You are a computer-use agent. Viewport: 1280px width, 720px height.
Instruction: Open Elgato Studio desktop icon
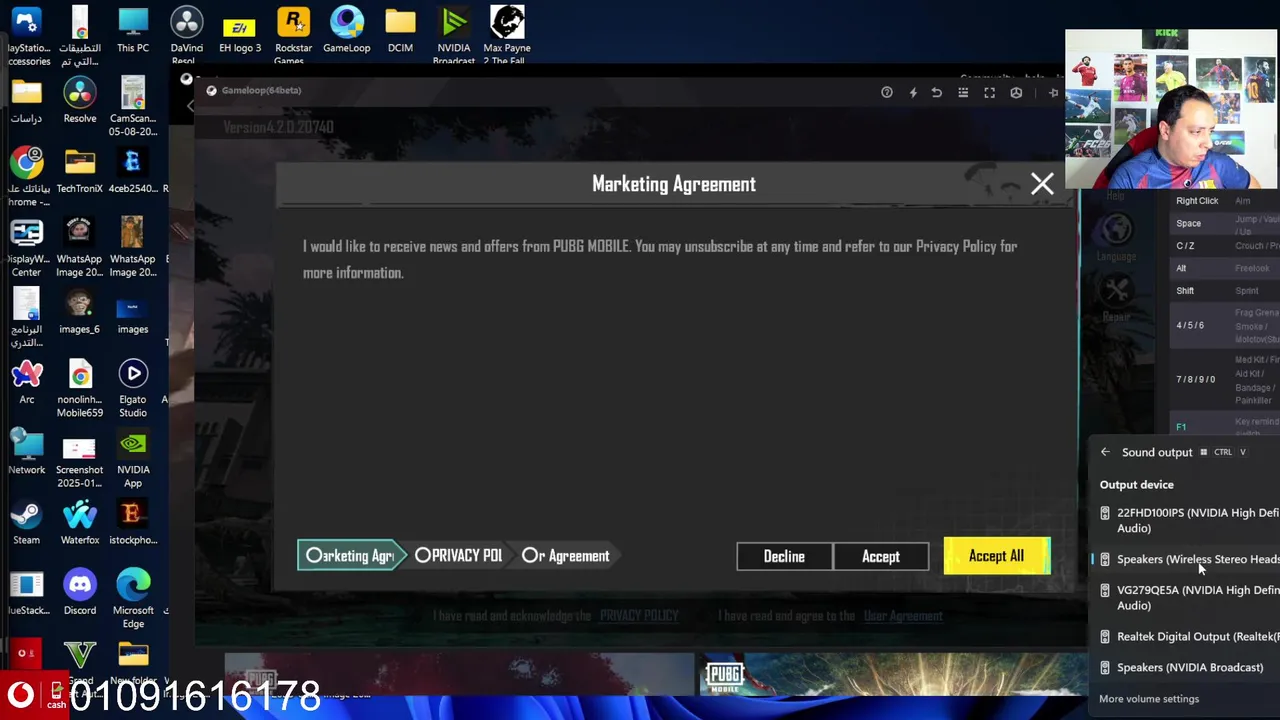pyautogui.click(x=133, y=388)
